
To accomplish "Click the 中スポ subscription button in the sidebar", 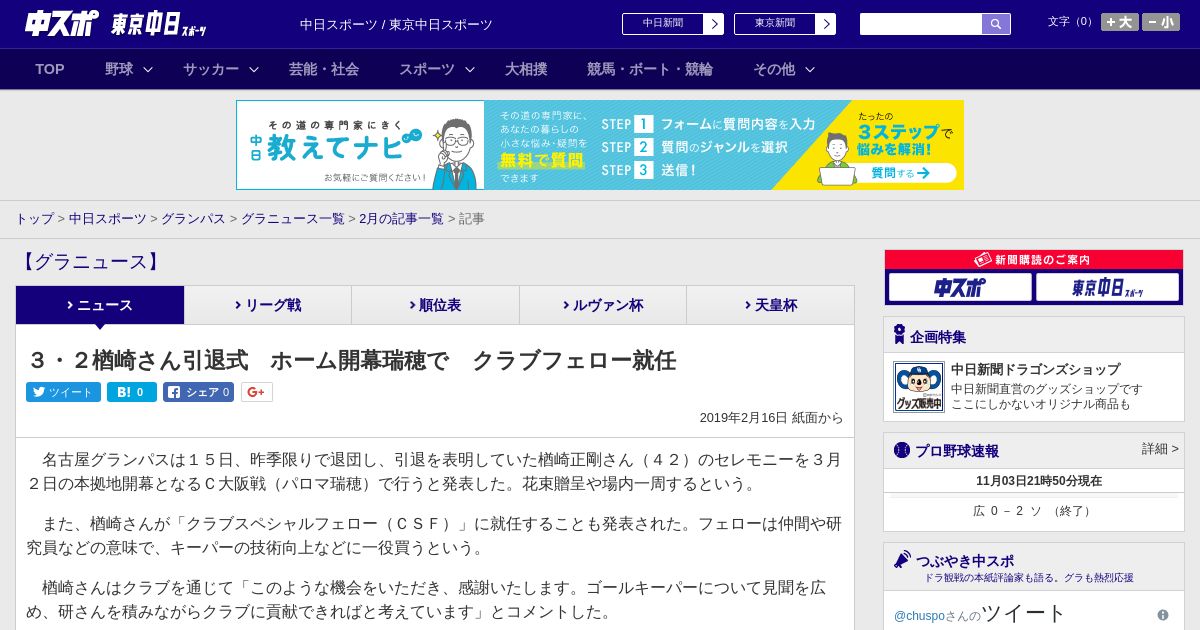I will [960, 288].
